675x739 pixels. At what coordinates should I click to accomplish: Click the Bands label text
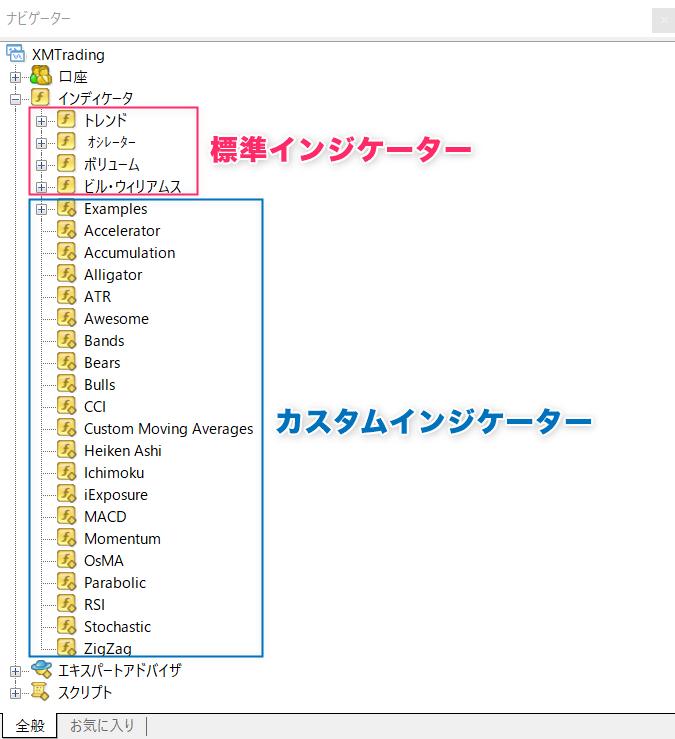[104, 340]
